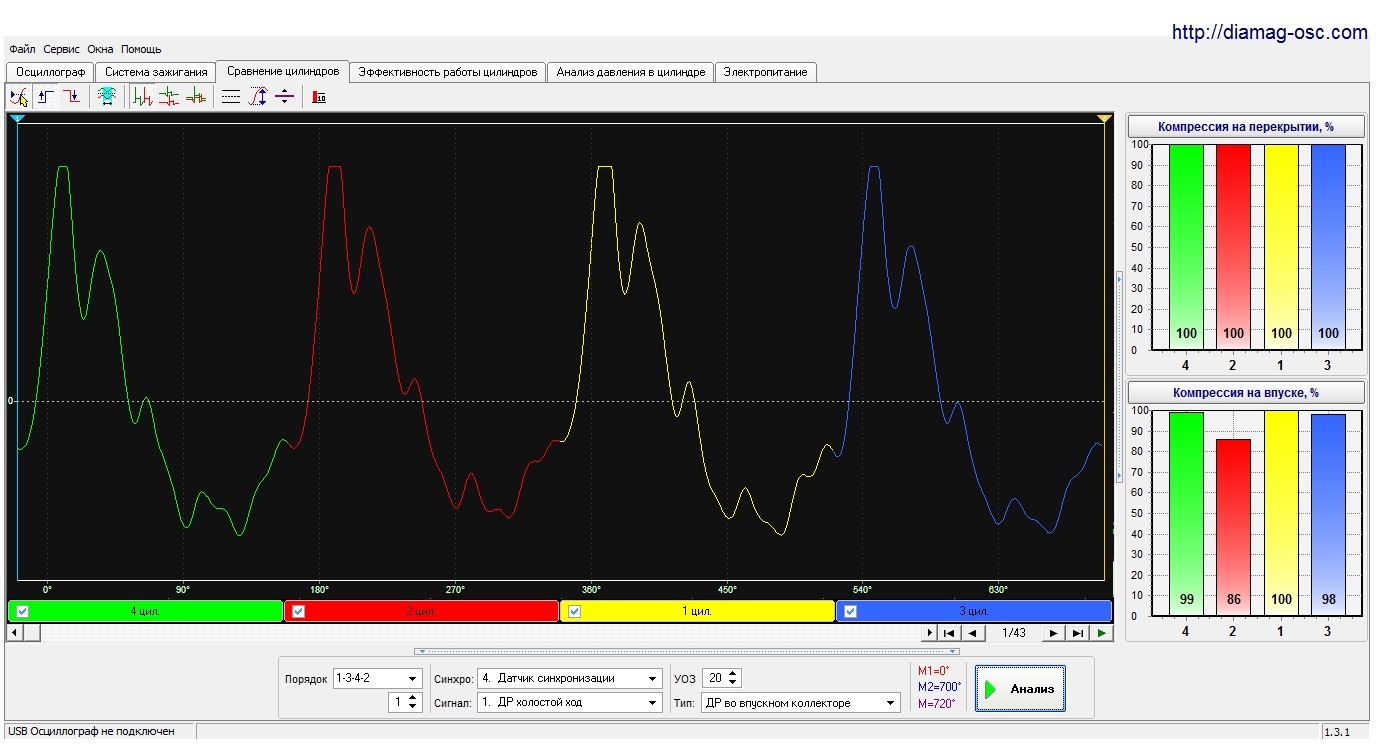Go to next frame button
This screenshot has width=1382, height=744.
pos(1054,633)
